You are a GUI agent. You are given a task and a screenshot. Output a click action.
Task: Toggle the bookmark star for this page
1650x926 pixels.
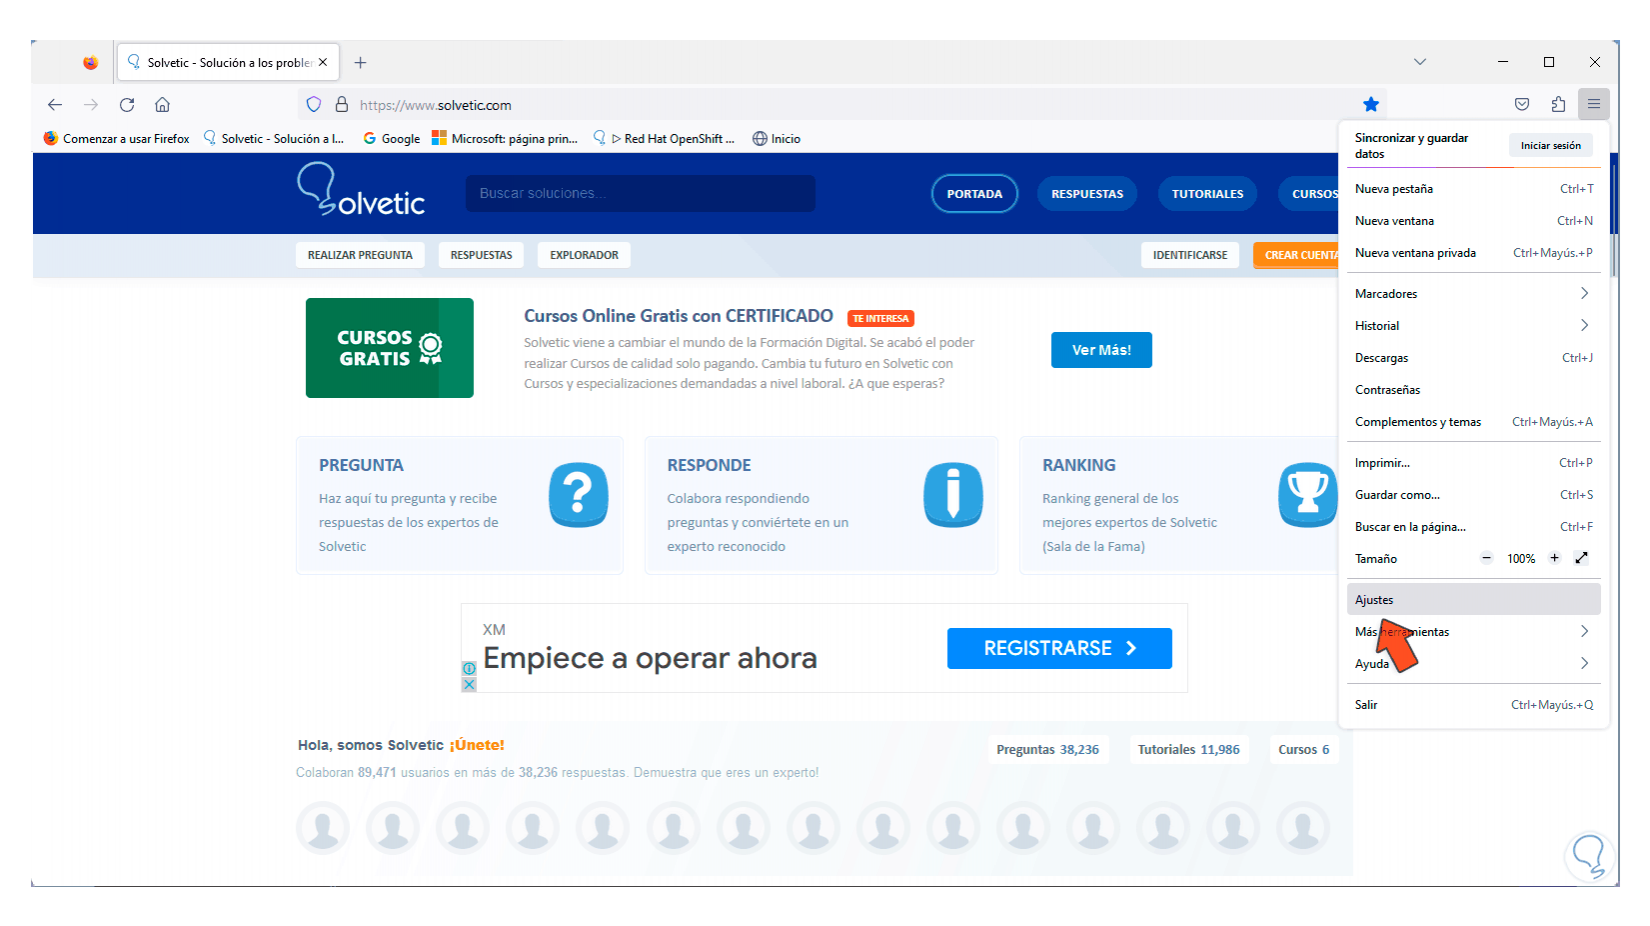click(x=1371, y=104)
